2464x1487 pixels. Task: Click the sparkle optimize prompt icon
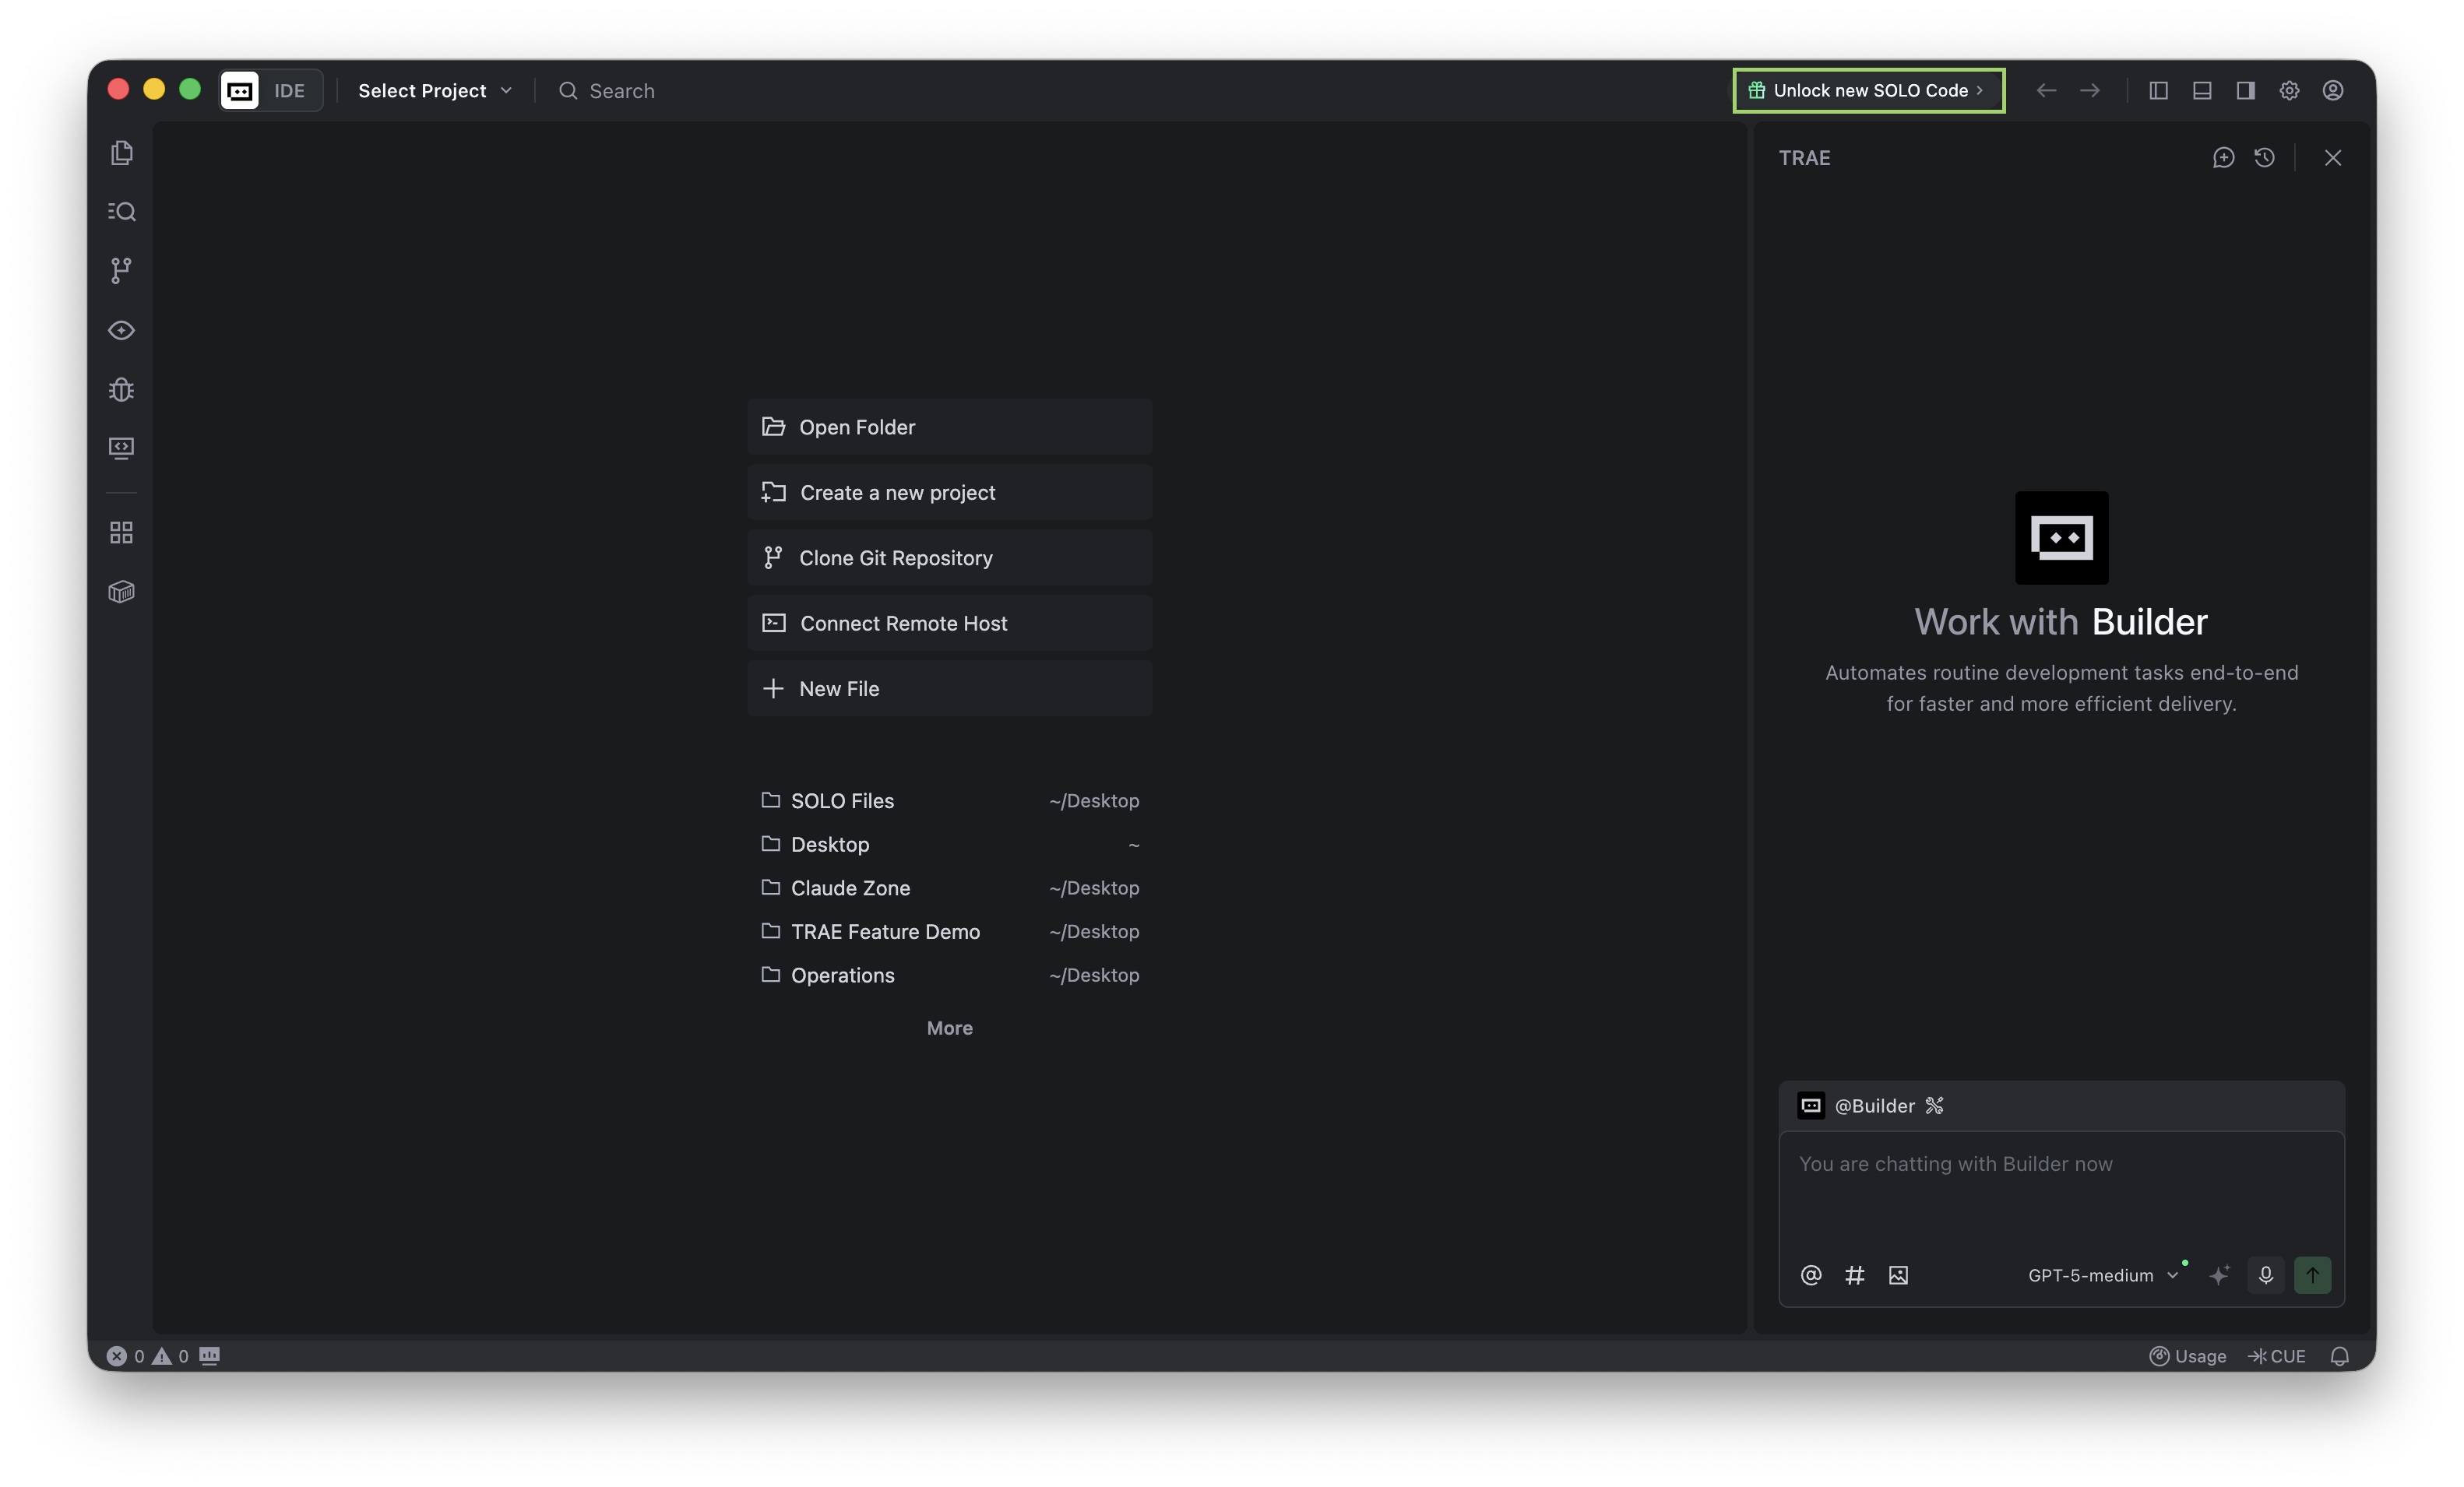(x=2219, y=1275)
